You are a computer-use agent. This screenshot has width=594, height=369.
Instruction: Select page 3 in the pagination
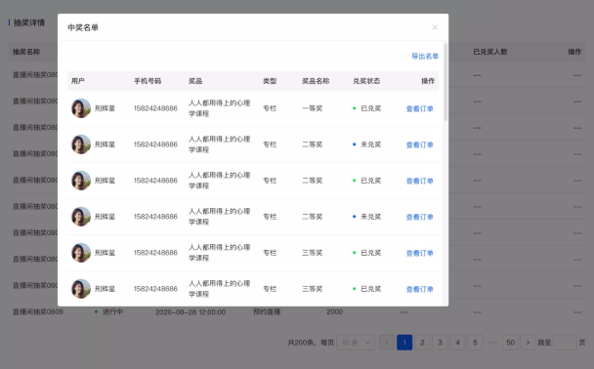[x=440, y=342]
